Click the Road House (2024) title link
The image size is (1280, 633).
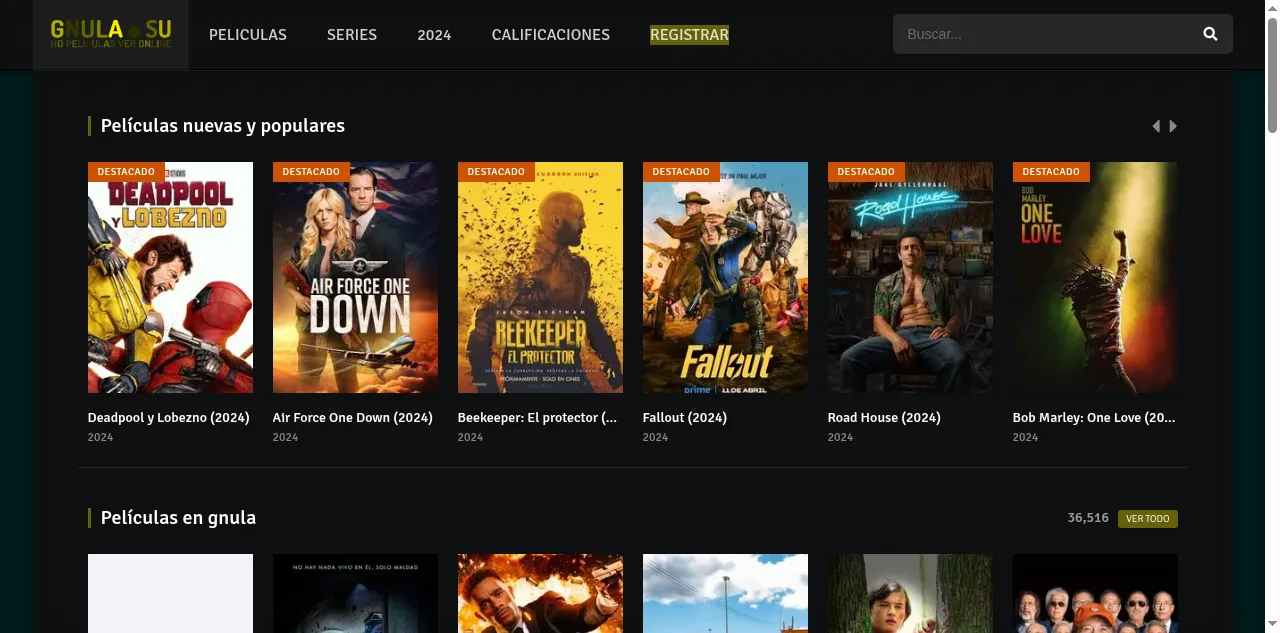click(884, 418)
